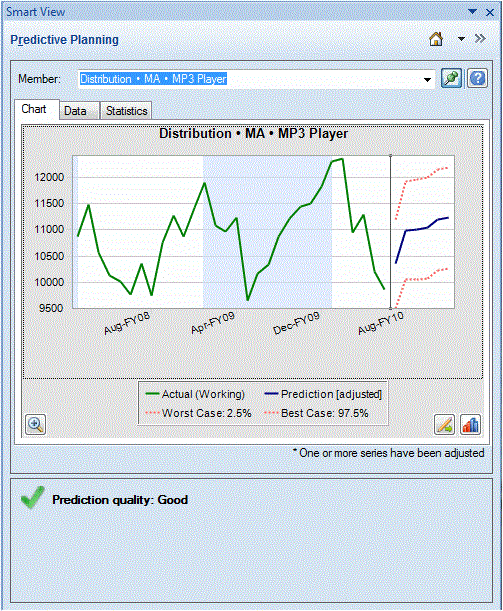Click the Best Case: 97.5% legend entry
This screenshot has width=503, height=611.
click(x=316, y=413)
